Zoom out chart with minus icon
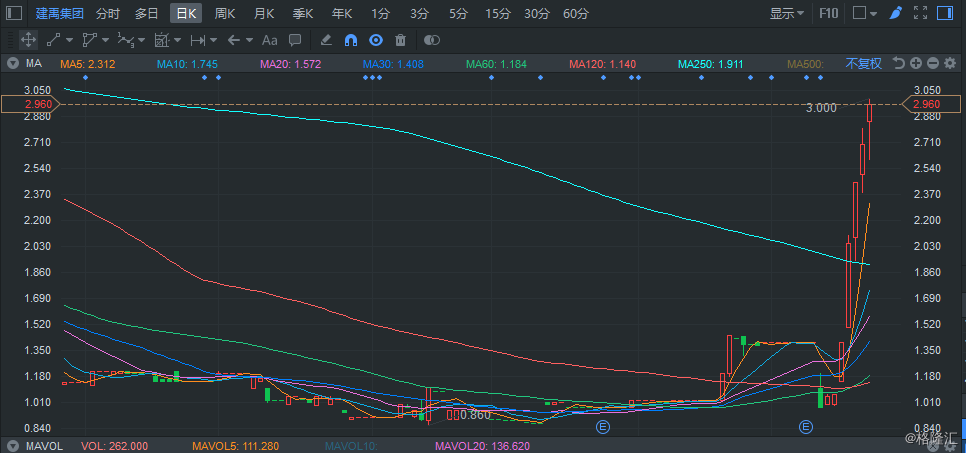This screenshot has height=453, width=966. pos(932,64)
